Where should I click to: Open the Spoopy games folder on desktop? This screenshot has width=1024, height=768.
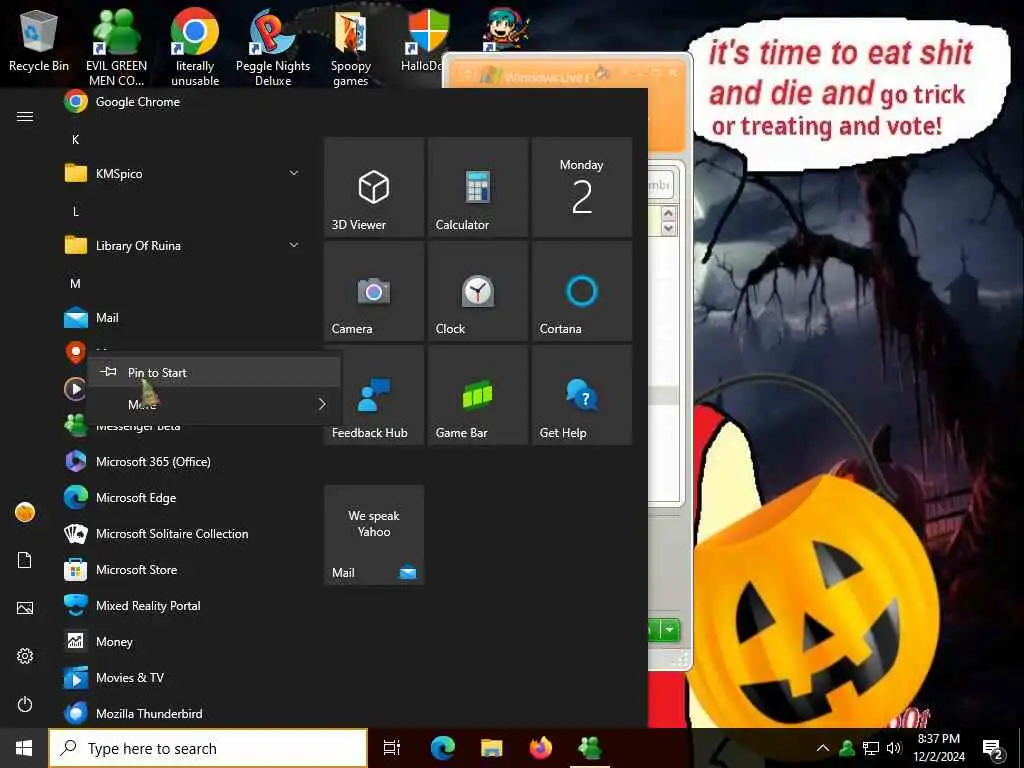coord(351,46)
